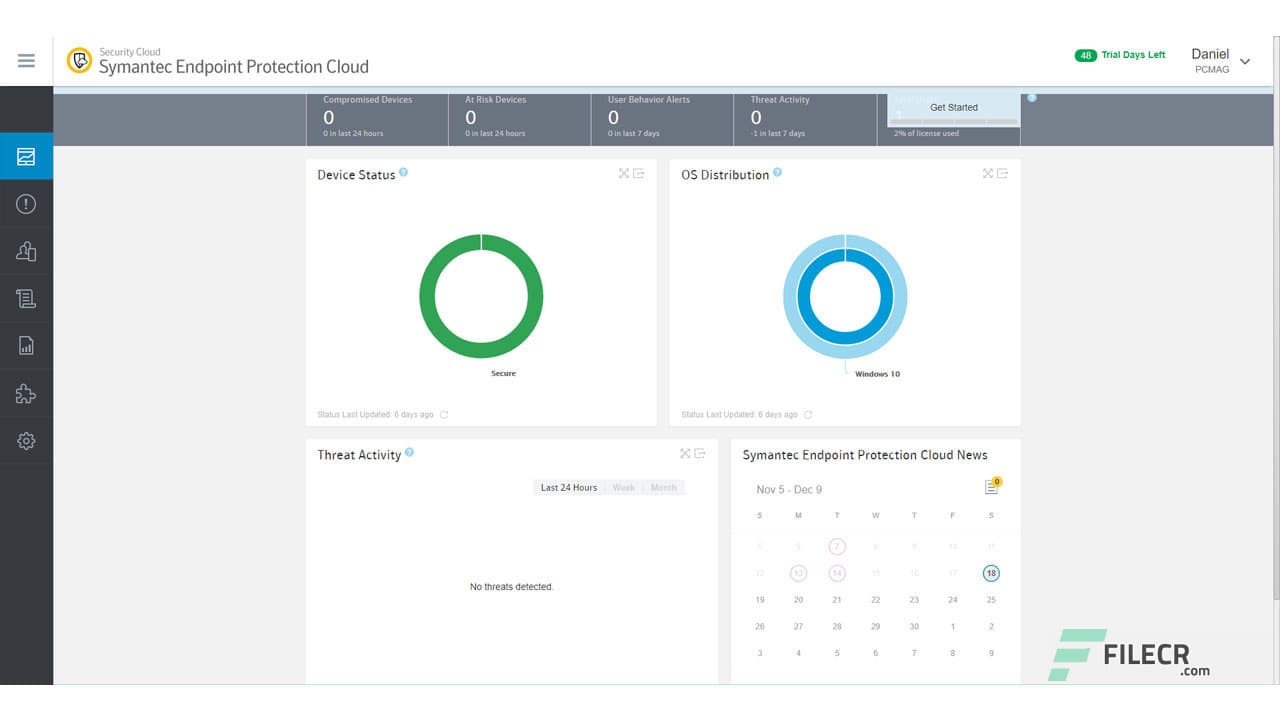Viewport: 1280px width, 720px height.
Task: Select the Policies list icon in sidebar
Action: [x=26, y=298]
